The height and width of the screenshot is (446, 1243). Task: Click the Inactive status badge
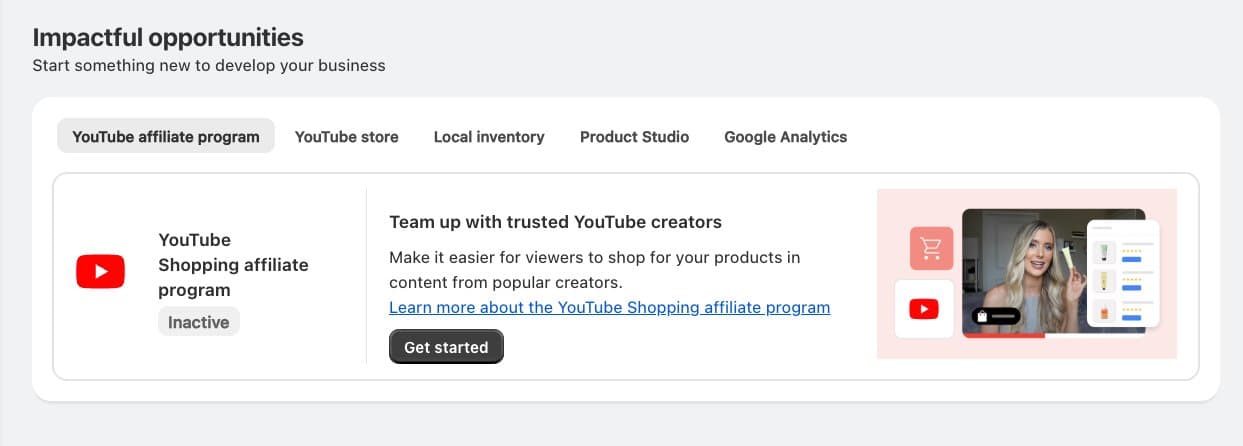pos(199,322)
